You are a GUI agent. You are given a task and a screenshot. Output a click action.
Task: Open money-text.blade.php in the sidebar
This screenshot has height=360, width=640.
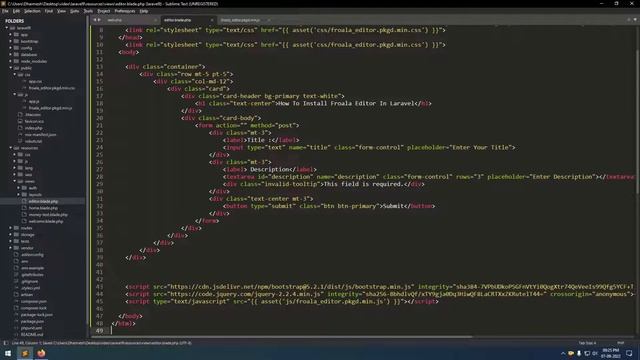coord(48,215)
